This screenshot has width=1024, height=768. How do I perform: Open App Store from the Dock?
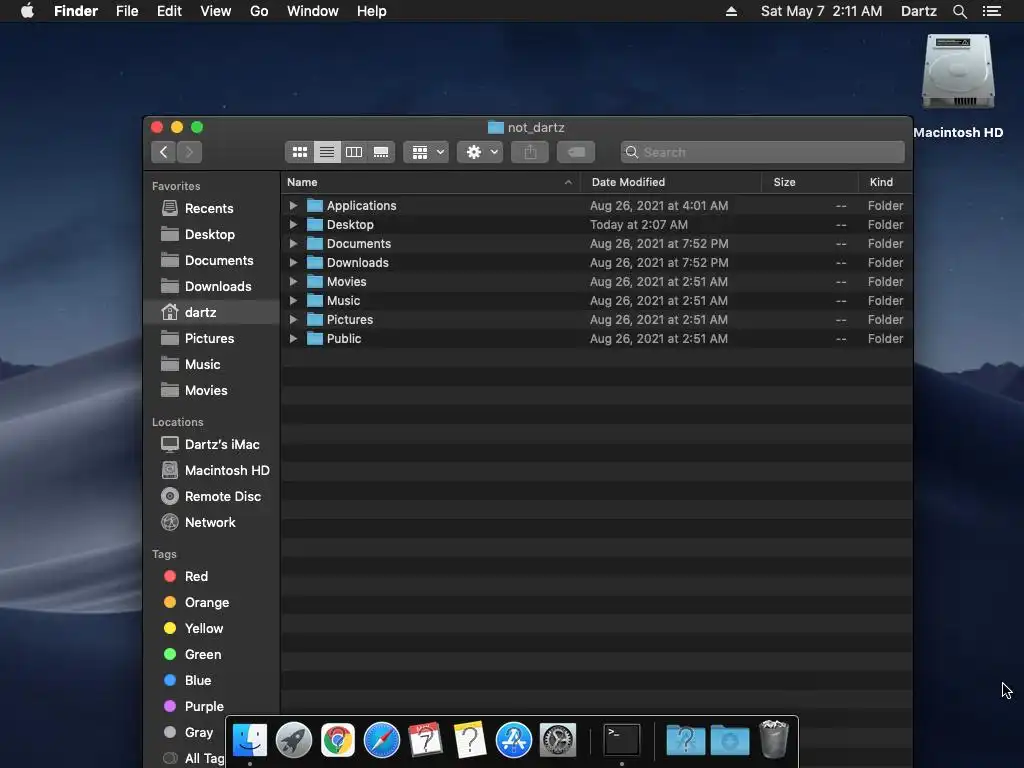point(514,740)
